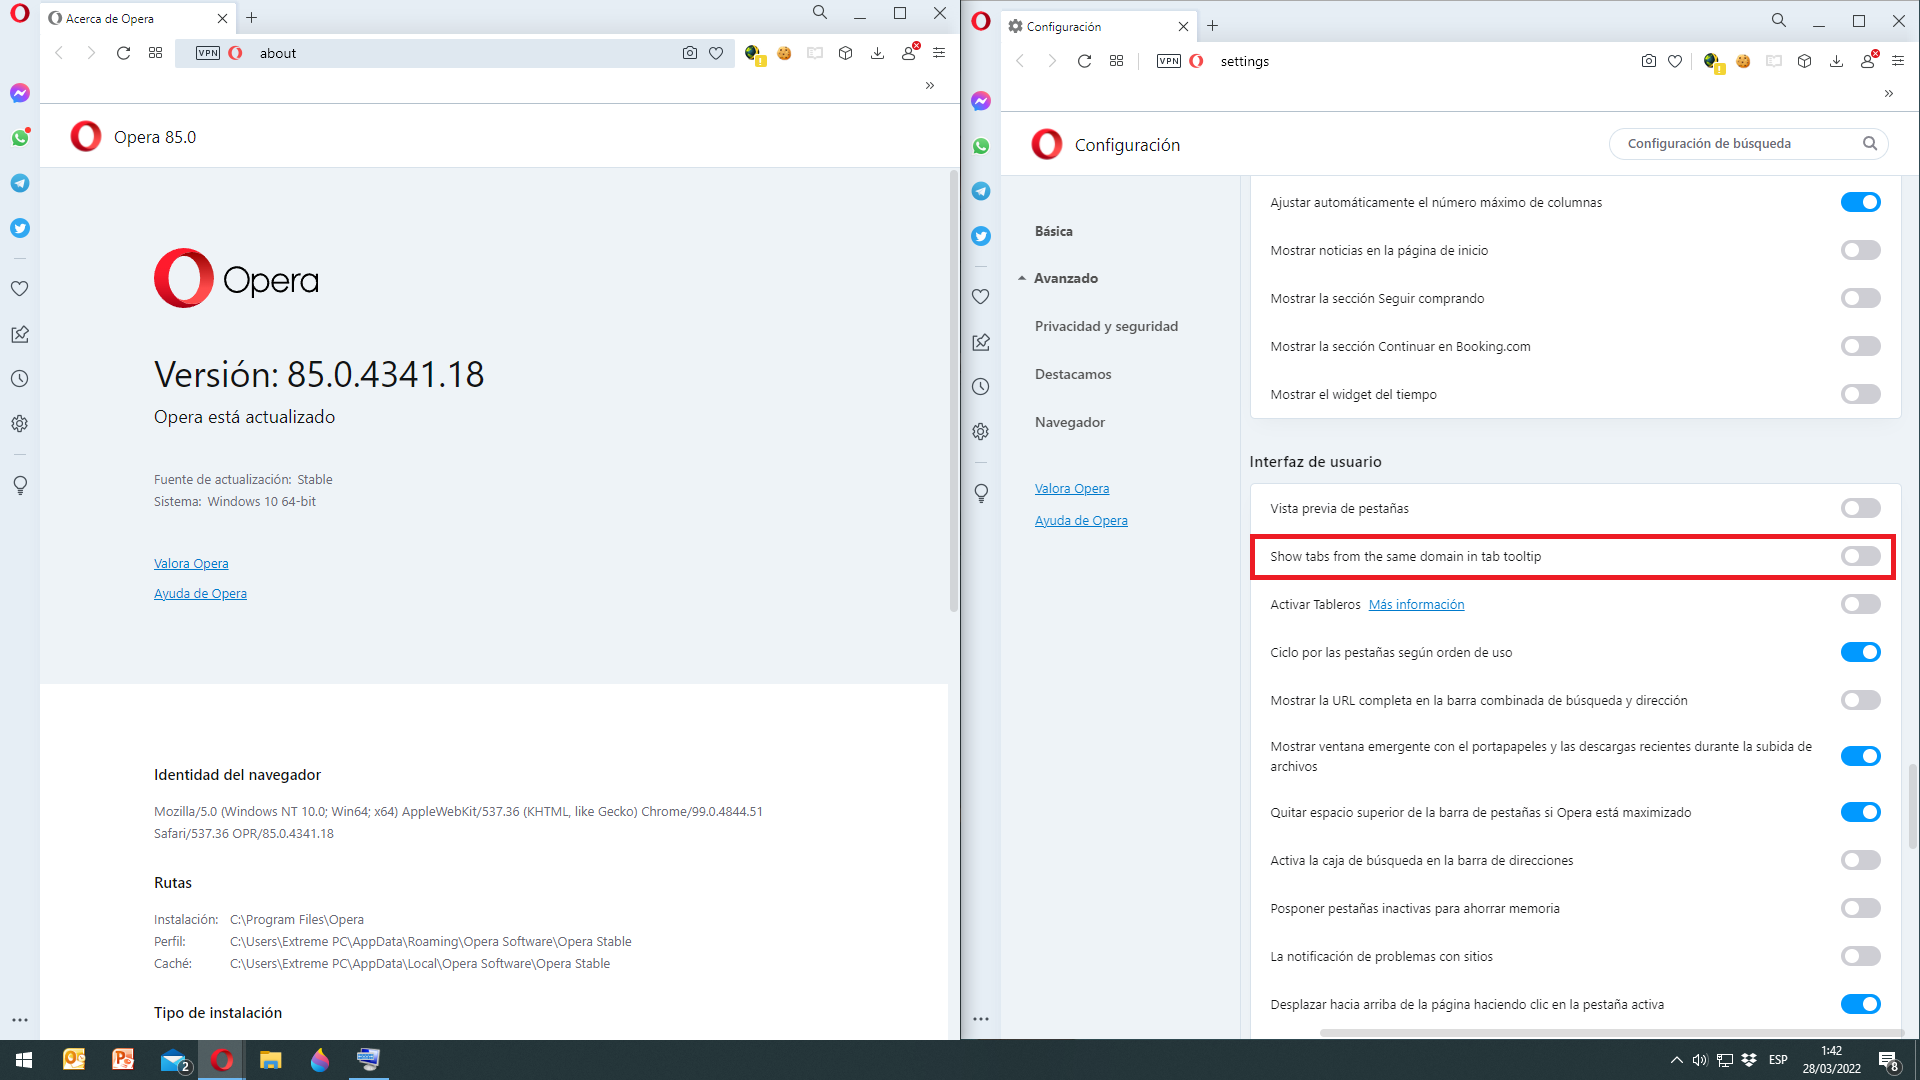Enable Mostrar la URL completa toggle

pos(1860,700)
